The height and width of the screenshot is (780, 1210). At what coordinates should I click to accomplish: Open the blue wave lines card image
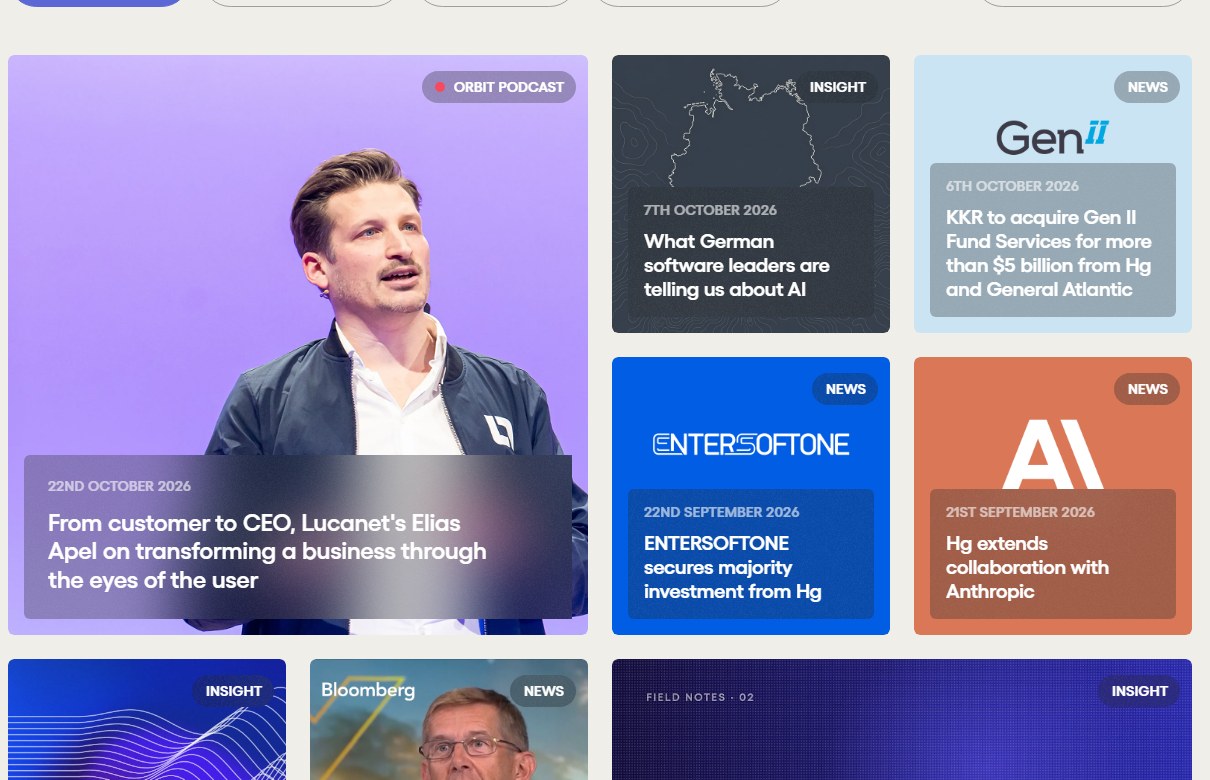tap(147, 720)
